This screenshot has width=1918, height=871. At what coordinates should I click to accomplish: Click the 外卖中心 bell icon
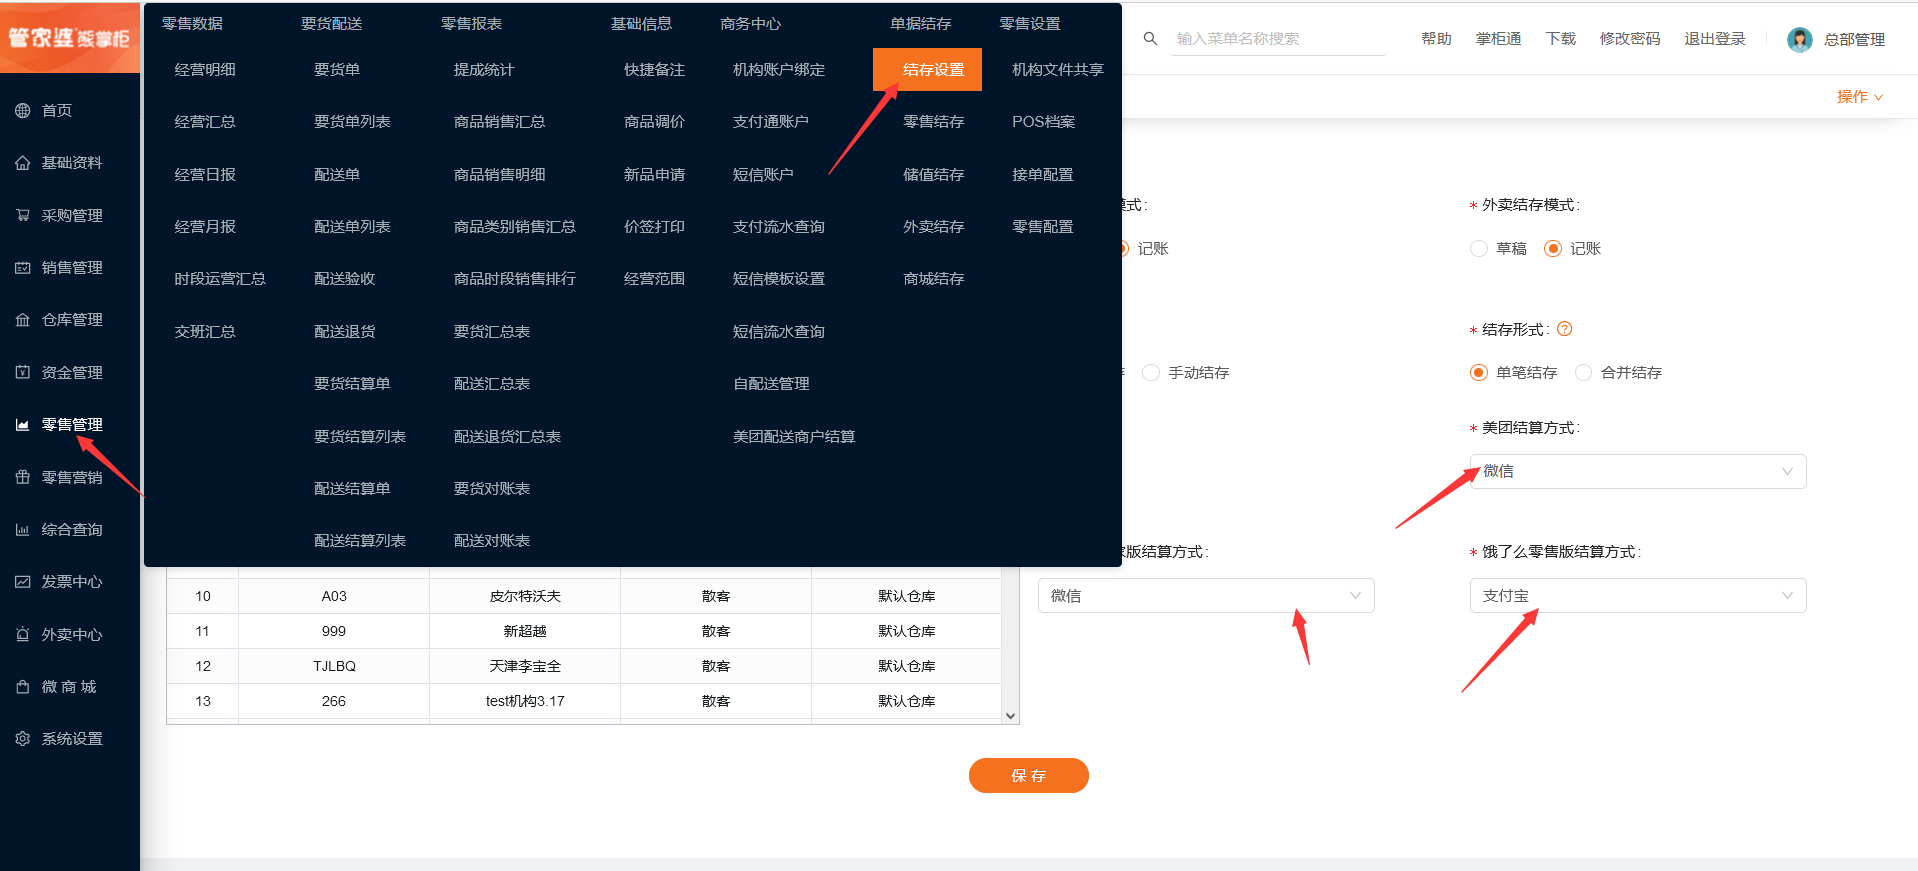[22, 634]
